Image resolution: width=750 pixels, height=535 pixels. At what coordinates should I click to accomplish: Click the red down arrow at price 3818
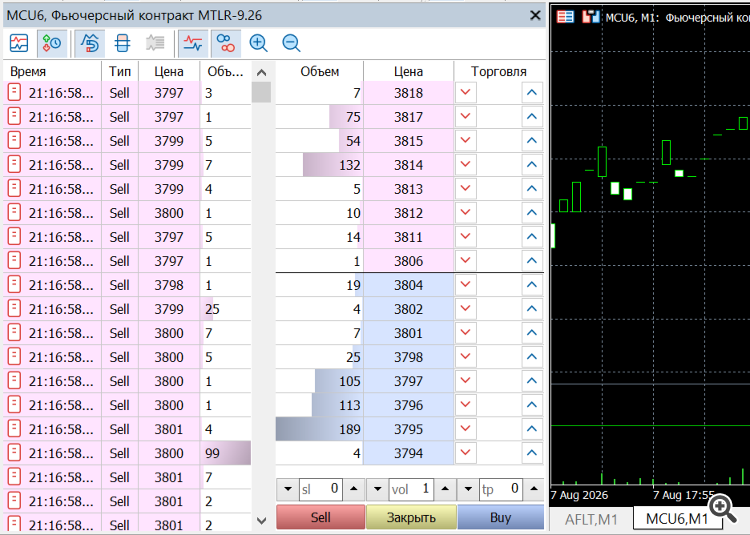[x=465, y=93]
